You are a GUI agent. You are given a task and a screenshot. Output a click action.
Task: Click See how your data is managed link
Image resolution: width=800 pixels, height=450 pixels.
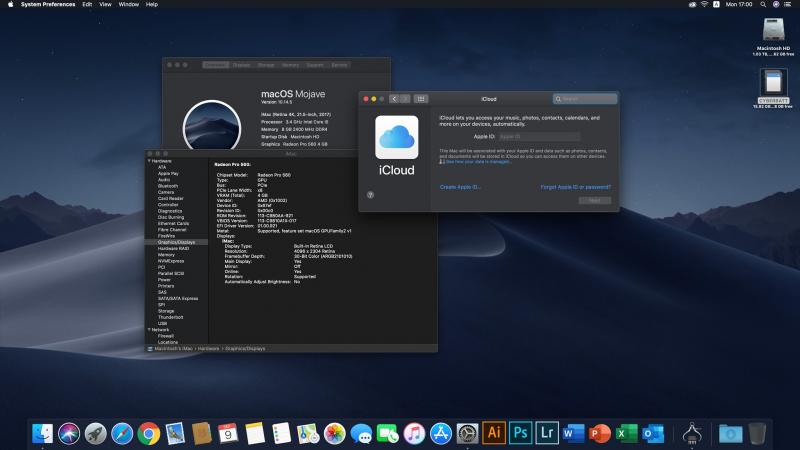[x=478, y=162]
